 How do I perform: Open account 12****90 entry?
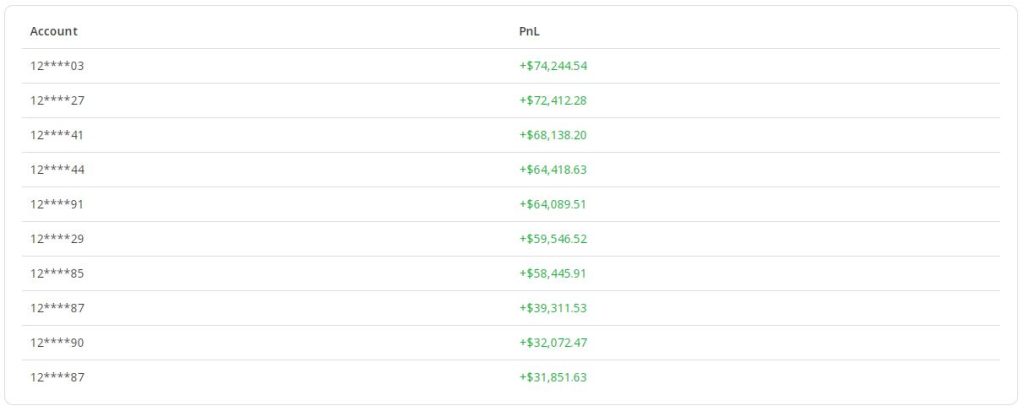(x=57, y=342)
